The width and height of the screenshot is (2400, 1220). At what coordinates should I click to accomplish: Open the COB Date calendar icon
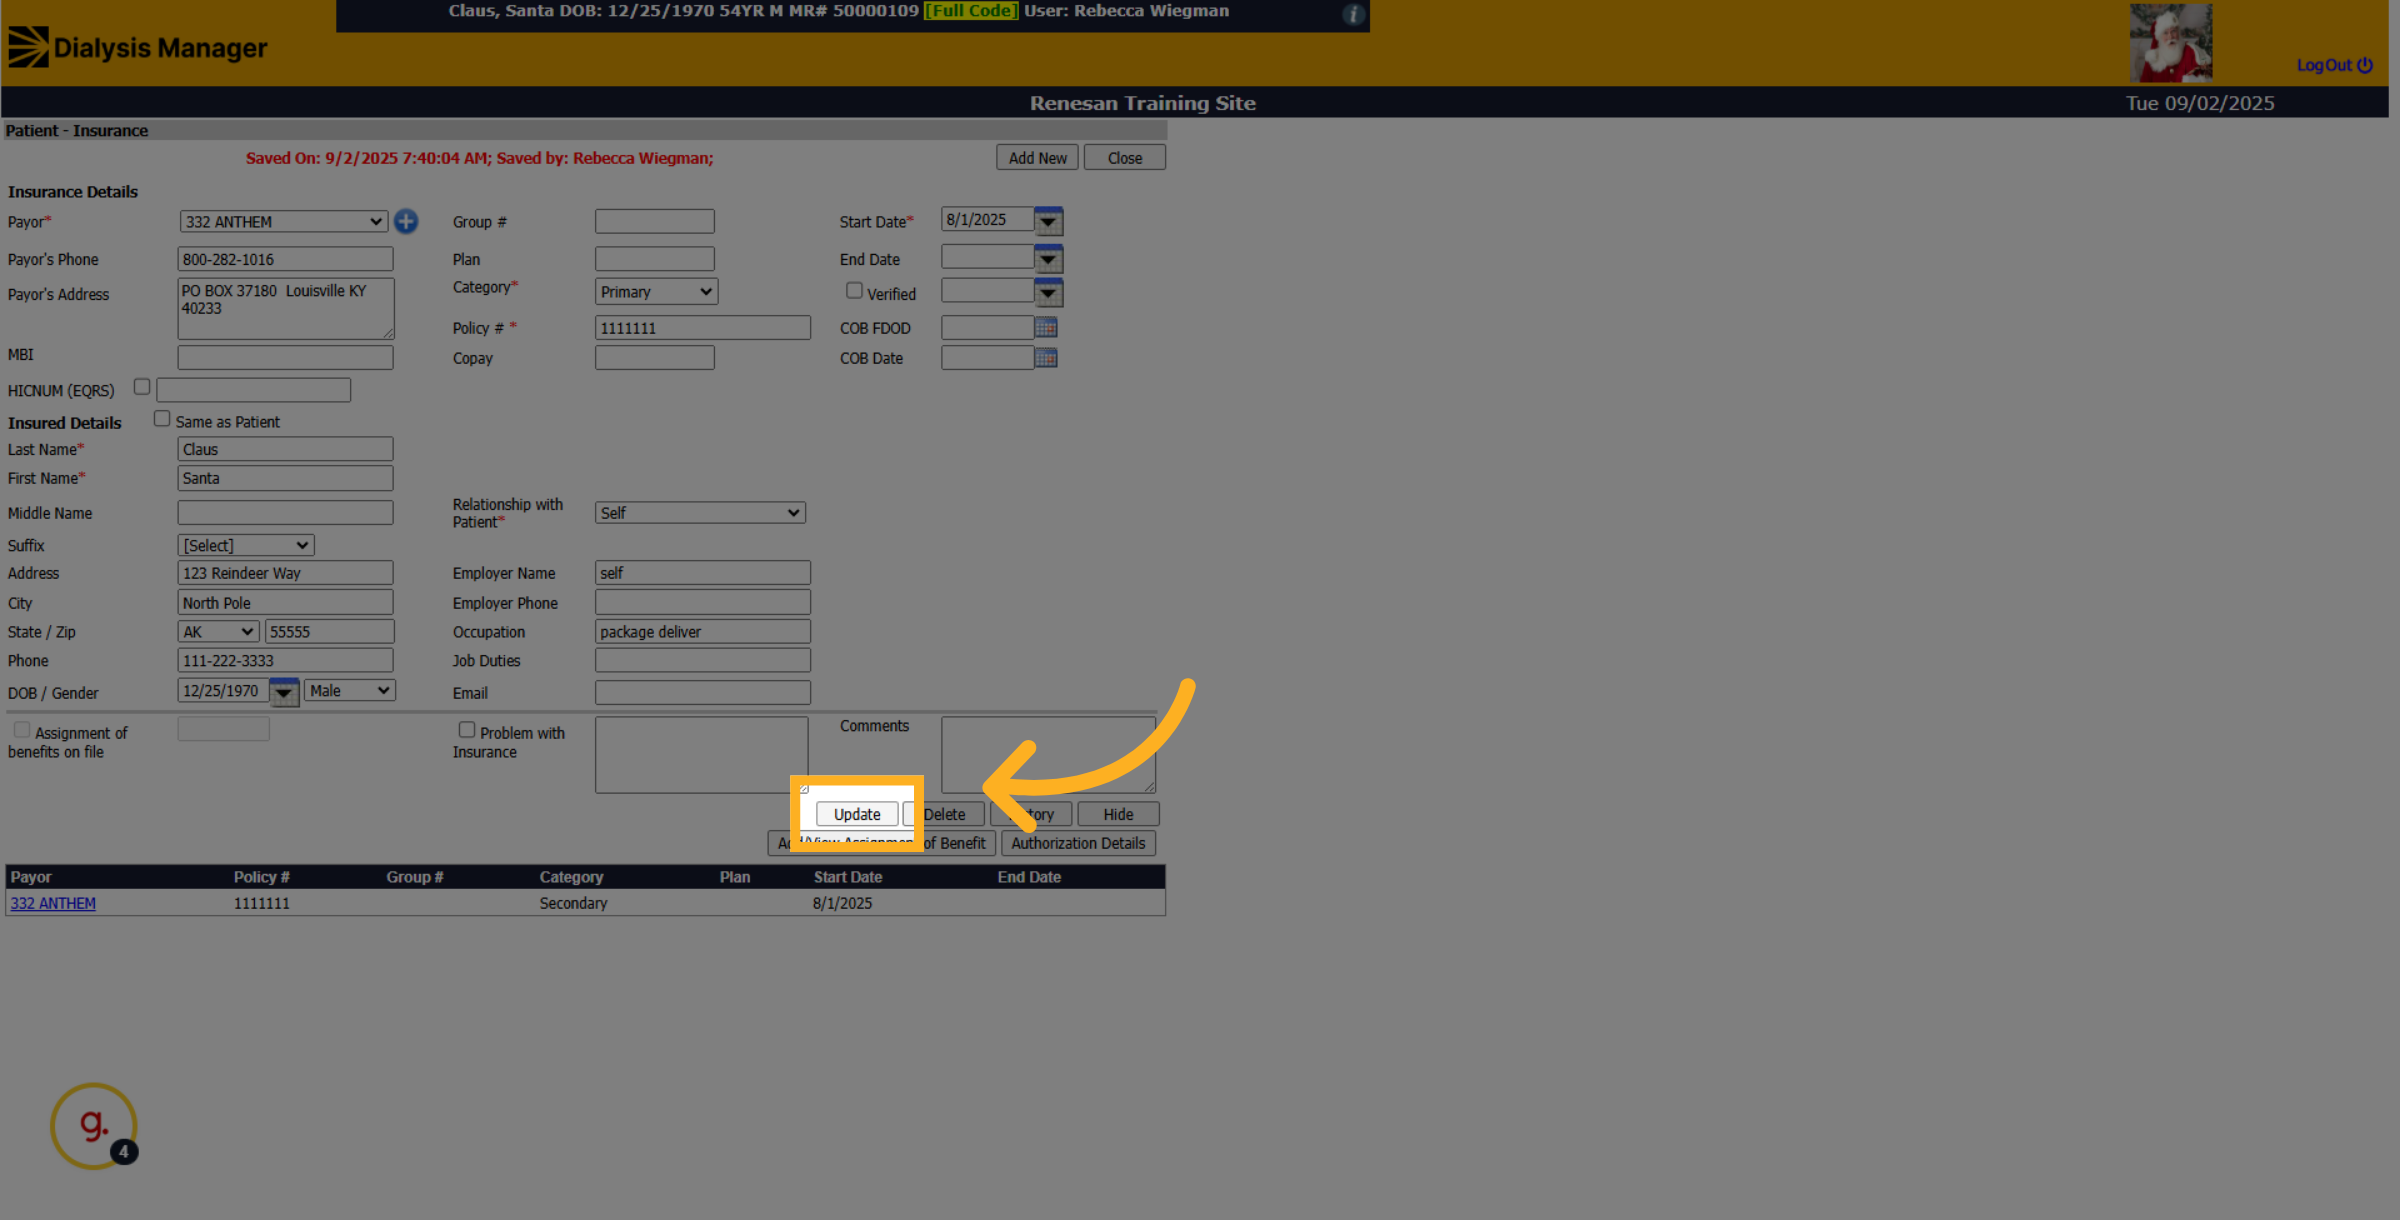click(1046, 357)
